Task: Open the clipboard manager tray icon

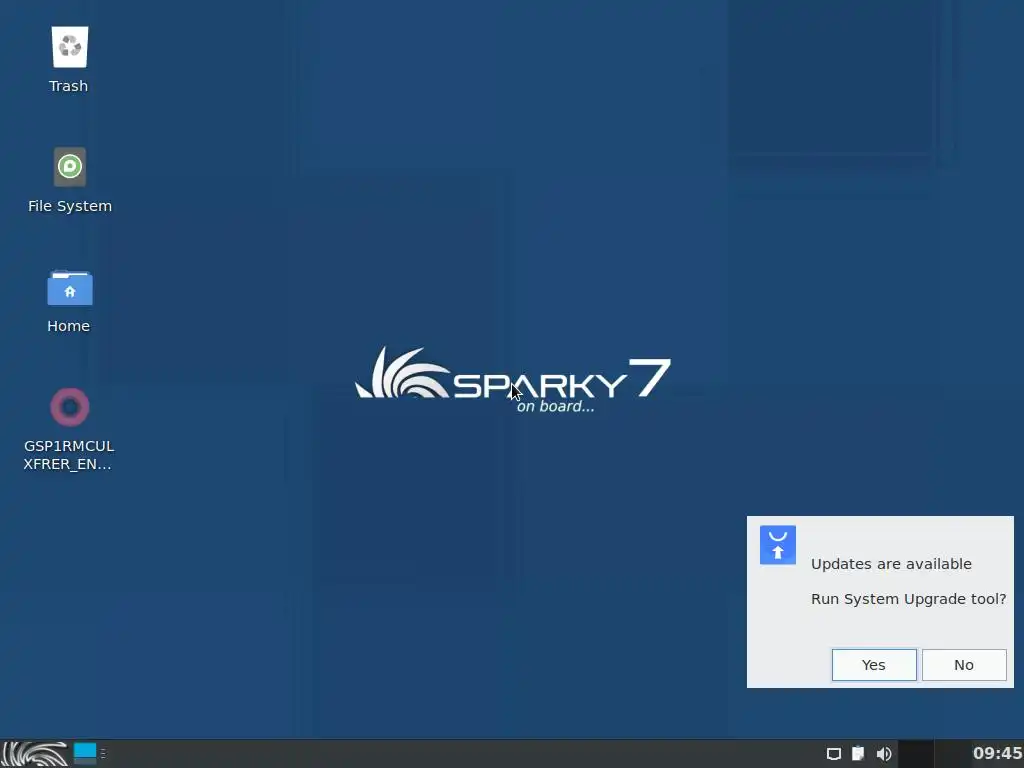Action: pos(857,754)
